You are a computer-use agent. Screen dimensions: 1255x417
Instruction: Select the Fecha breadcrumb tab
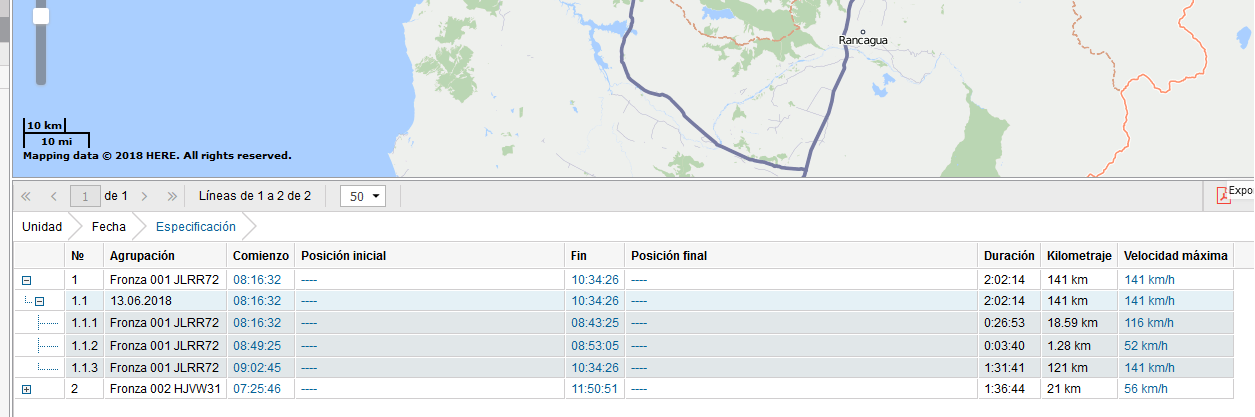108,227
